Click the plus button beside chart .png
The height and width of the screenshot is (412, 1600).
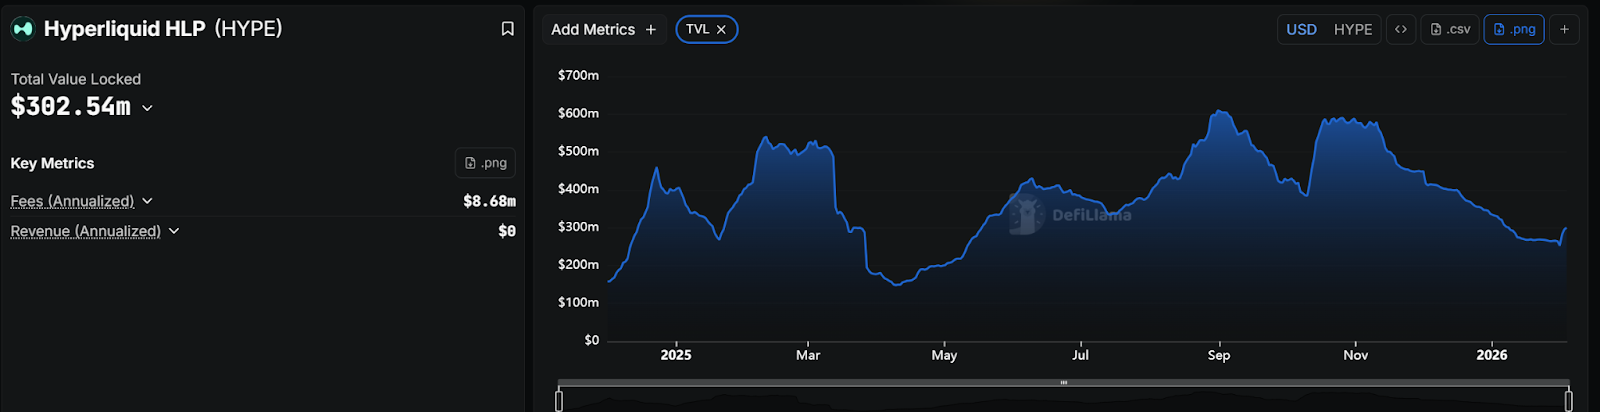(1565, 30)
